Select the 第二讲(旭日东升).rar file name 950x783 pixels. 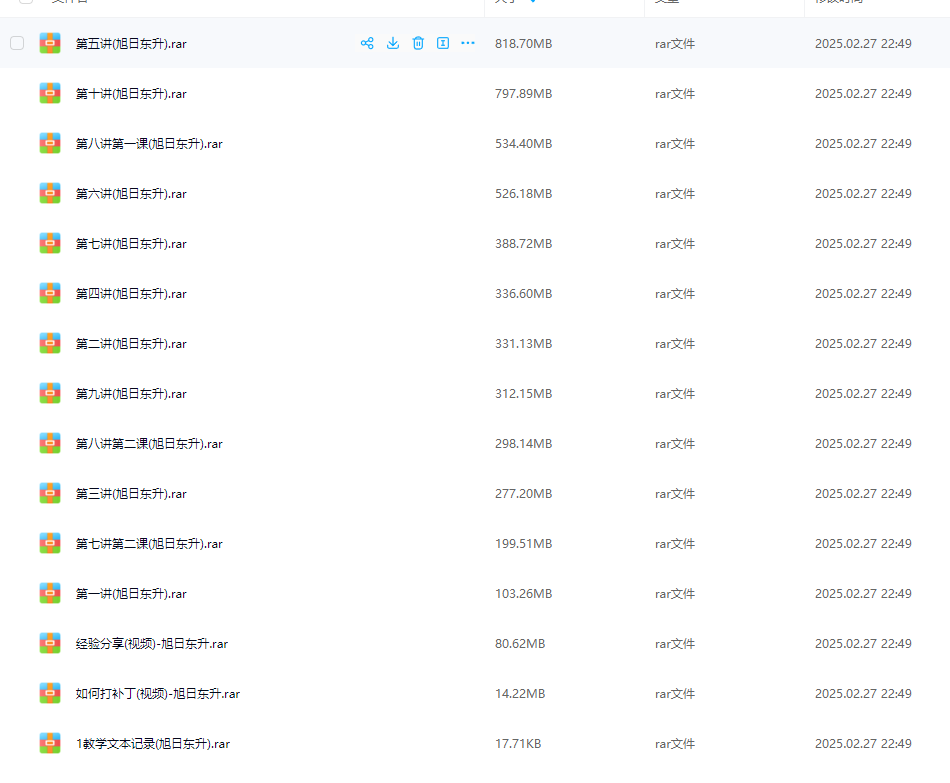tap(131, 344)
